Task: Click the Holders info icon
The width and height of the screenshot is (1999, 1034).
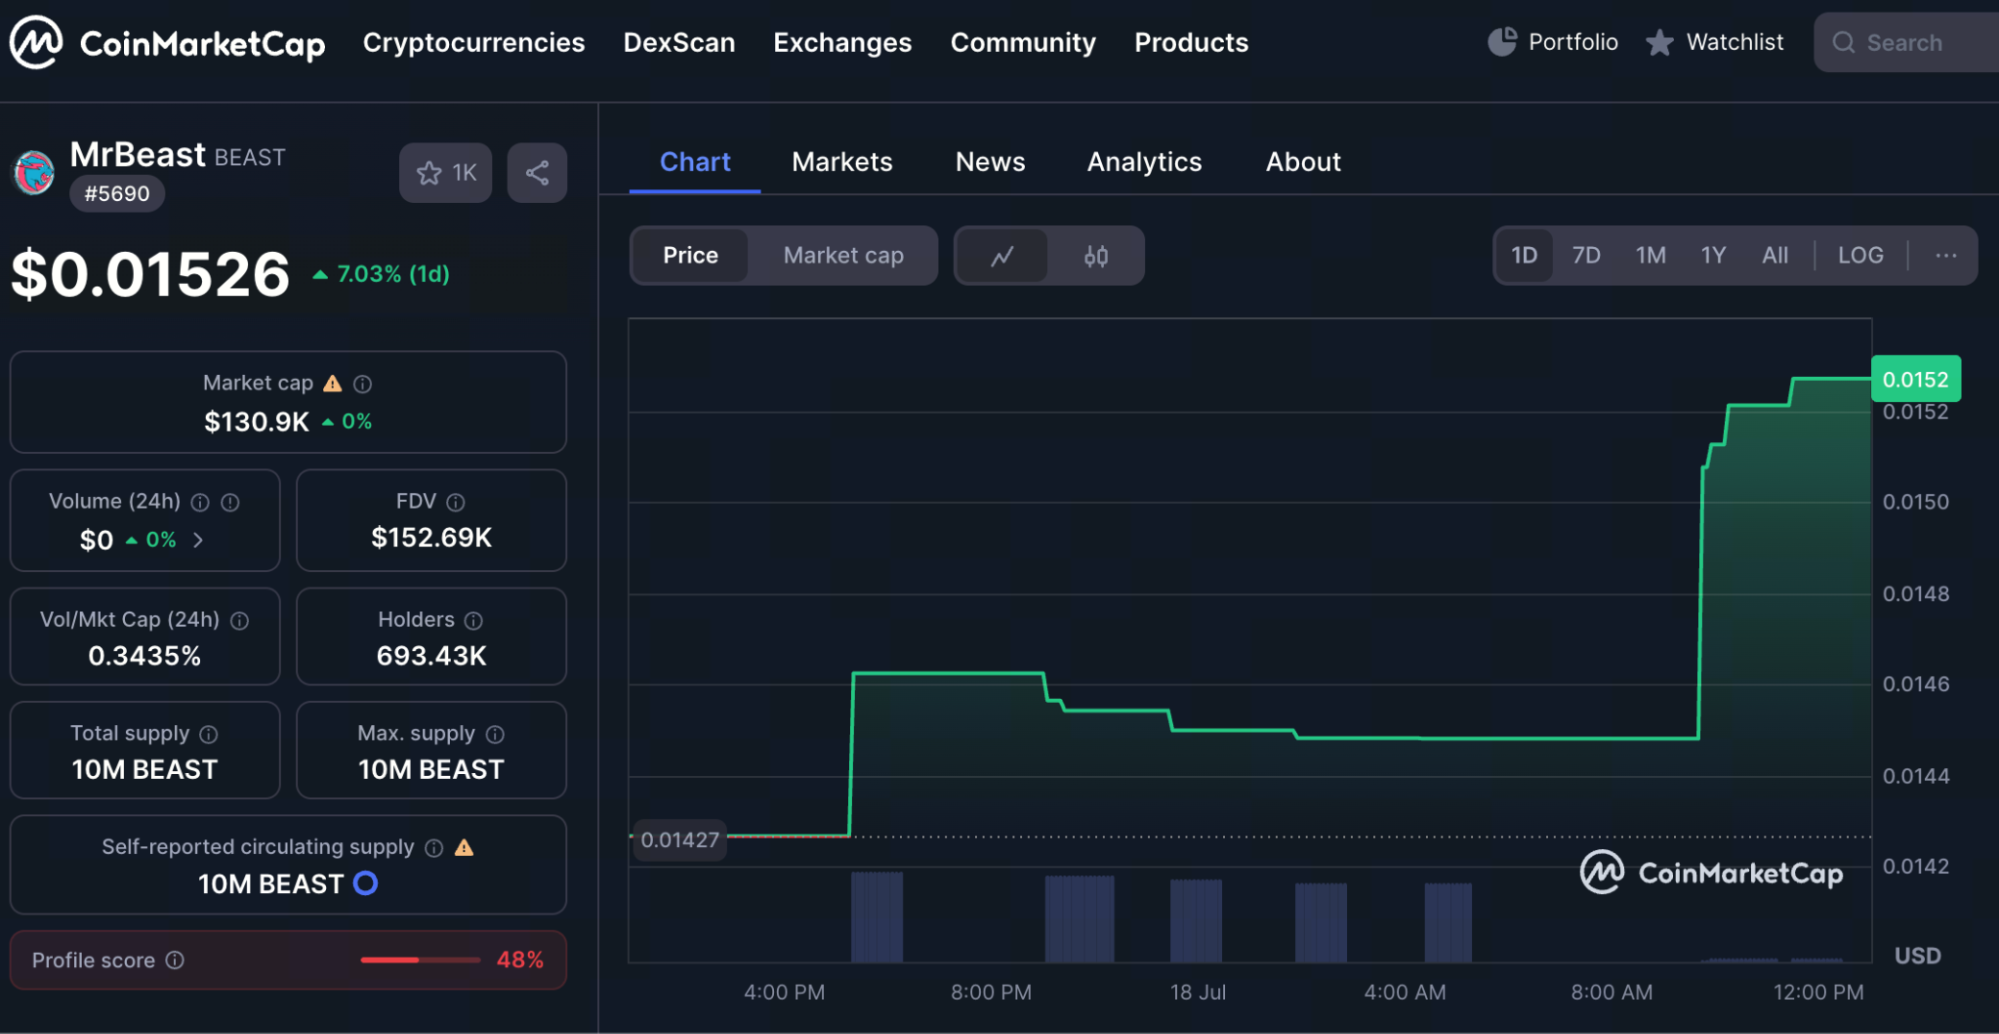Action: 474,621
